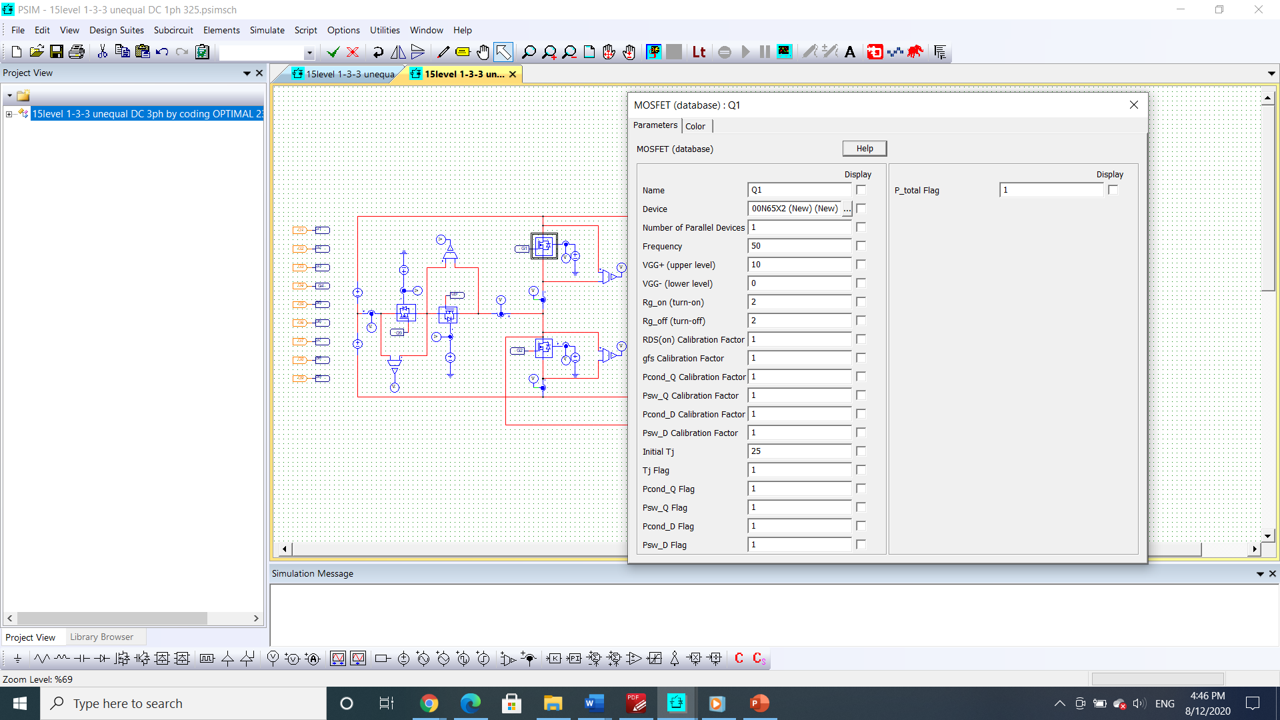1280x720 pixels.
Task: Open Project View panel dropdown arrow
Action: pyautogui.click(x=247, y=73)
